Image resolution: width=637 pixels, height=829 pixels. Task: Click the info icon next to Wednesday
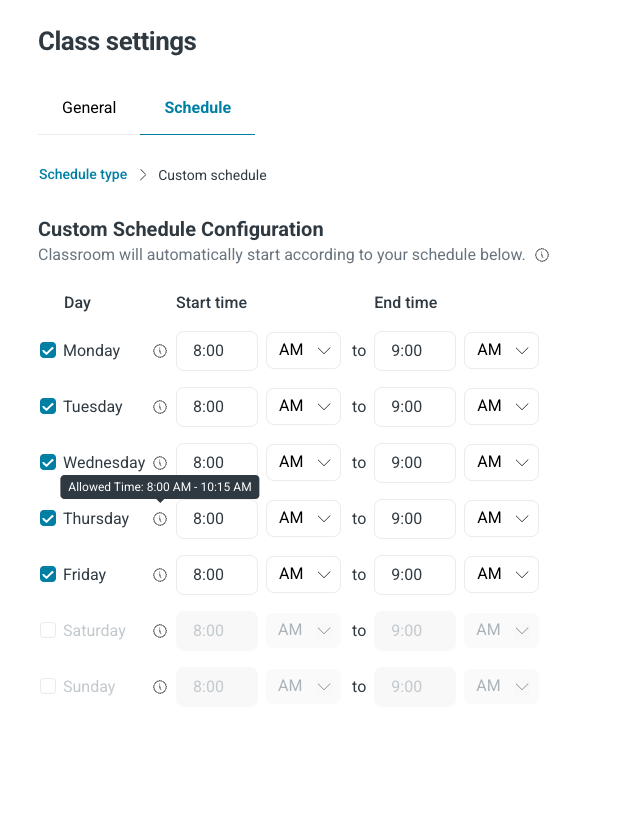click(x=160, y=463)
